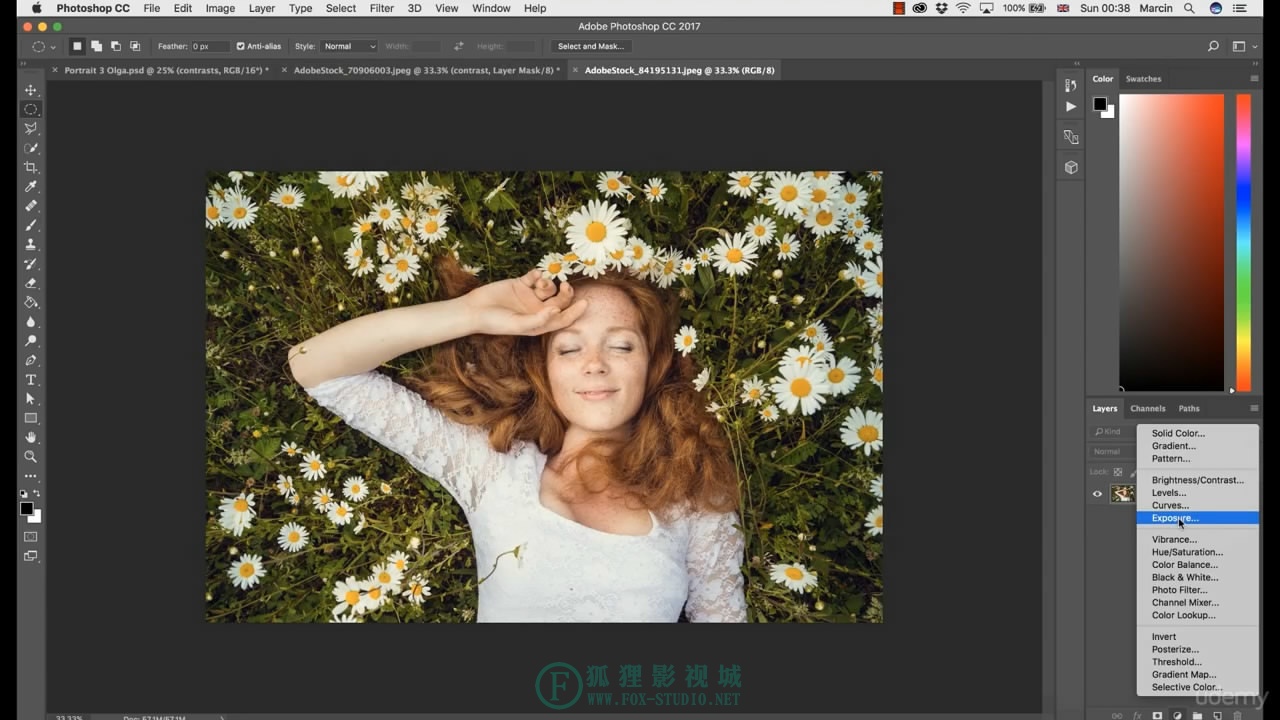Select the Horizontal Type tool

31,380
